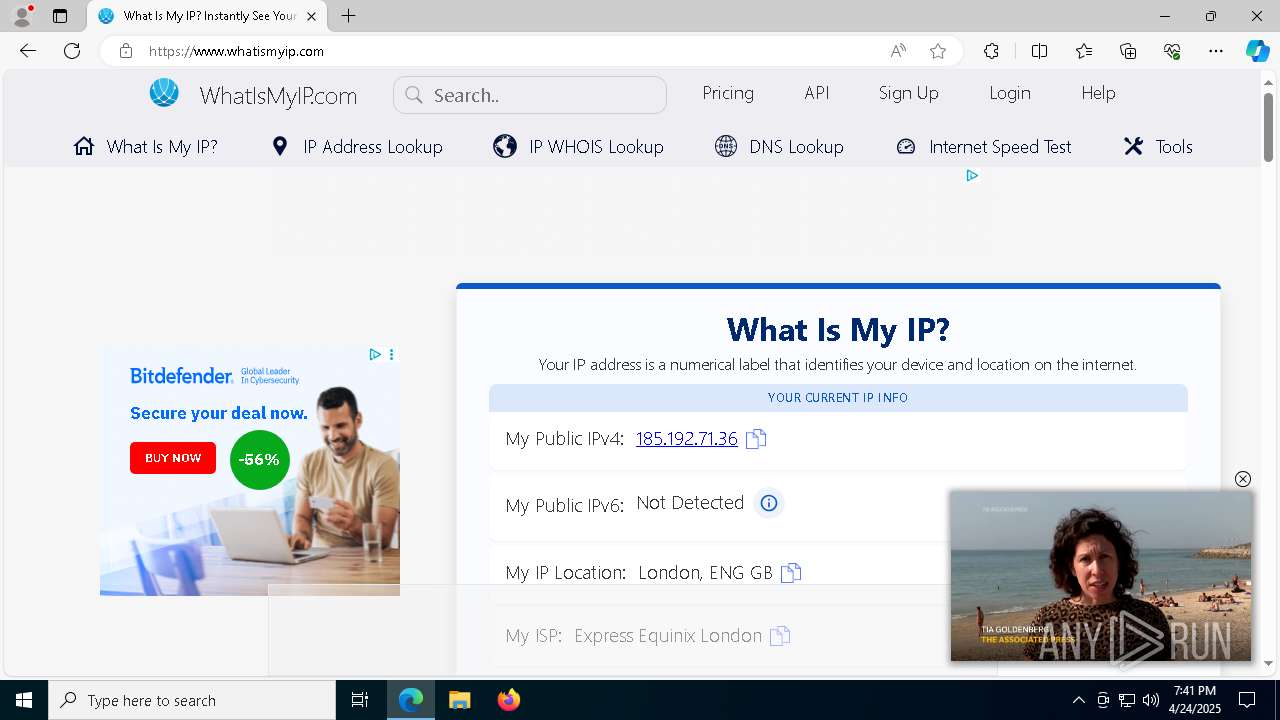Go to the Sign Up page
Image resolution: width=1280 pixels, height=720 pixels.
click(x=909, y=93)
